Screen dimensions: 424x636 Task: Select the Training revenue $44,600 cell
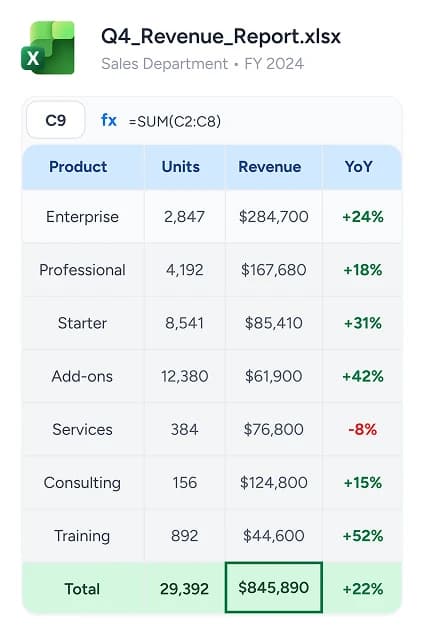click(273, 535)
